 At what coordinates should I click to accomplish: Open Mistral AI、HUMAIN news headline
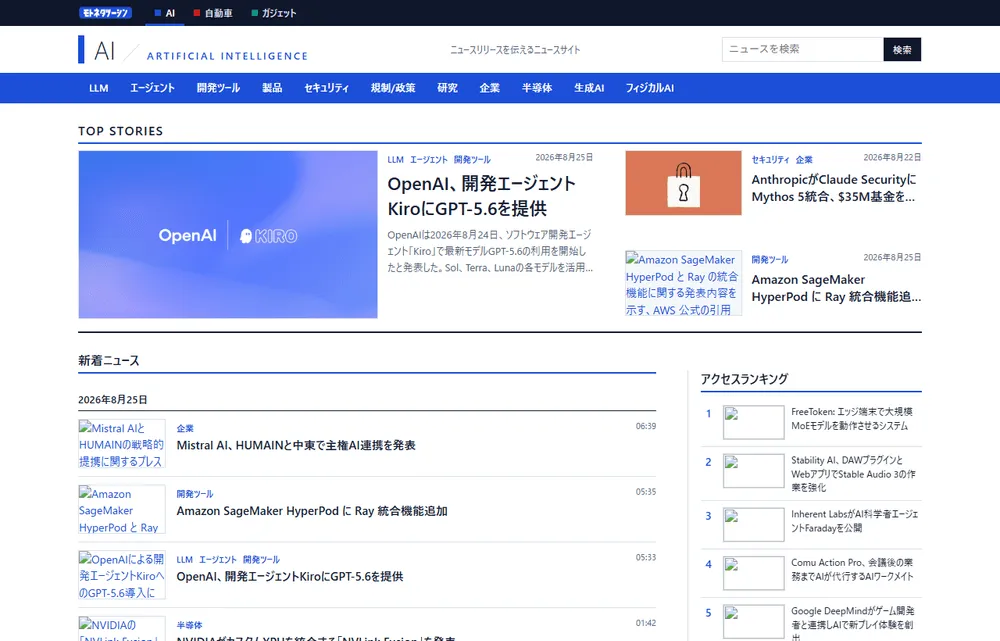296,445
